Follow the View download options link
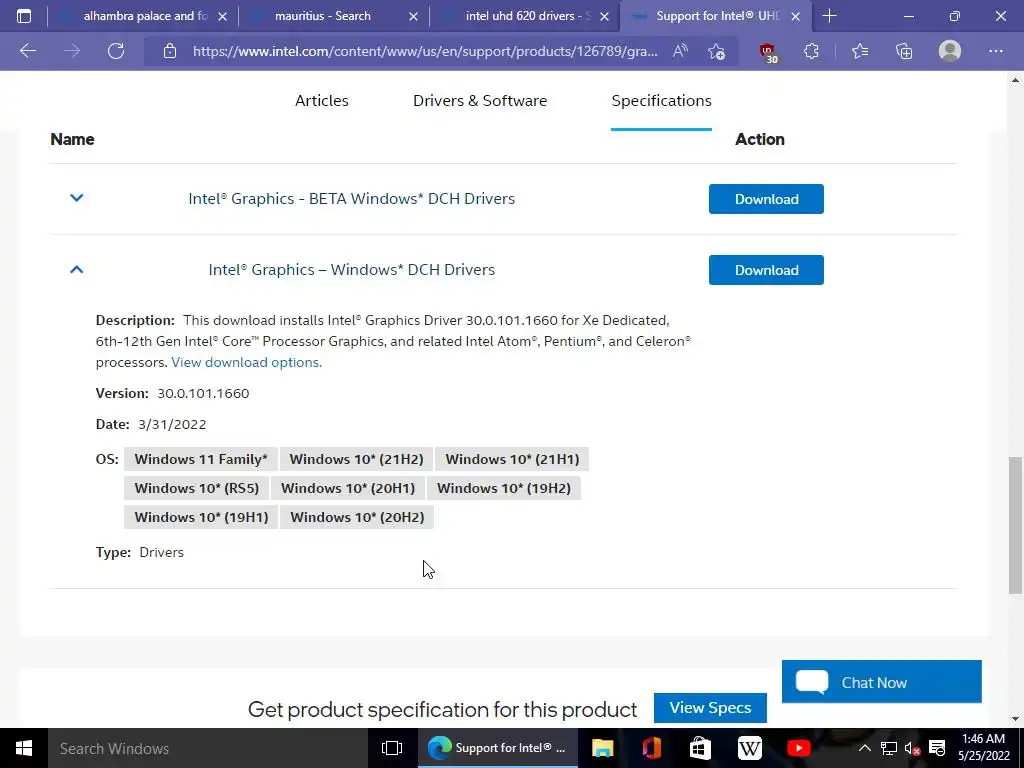 tap(246, 362)
